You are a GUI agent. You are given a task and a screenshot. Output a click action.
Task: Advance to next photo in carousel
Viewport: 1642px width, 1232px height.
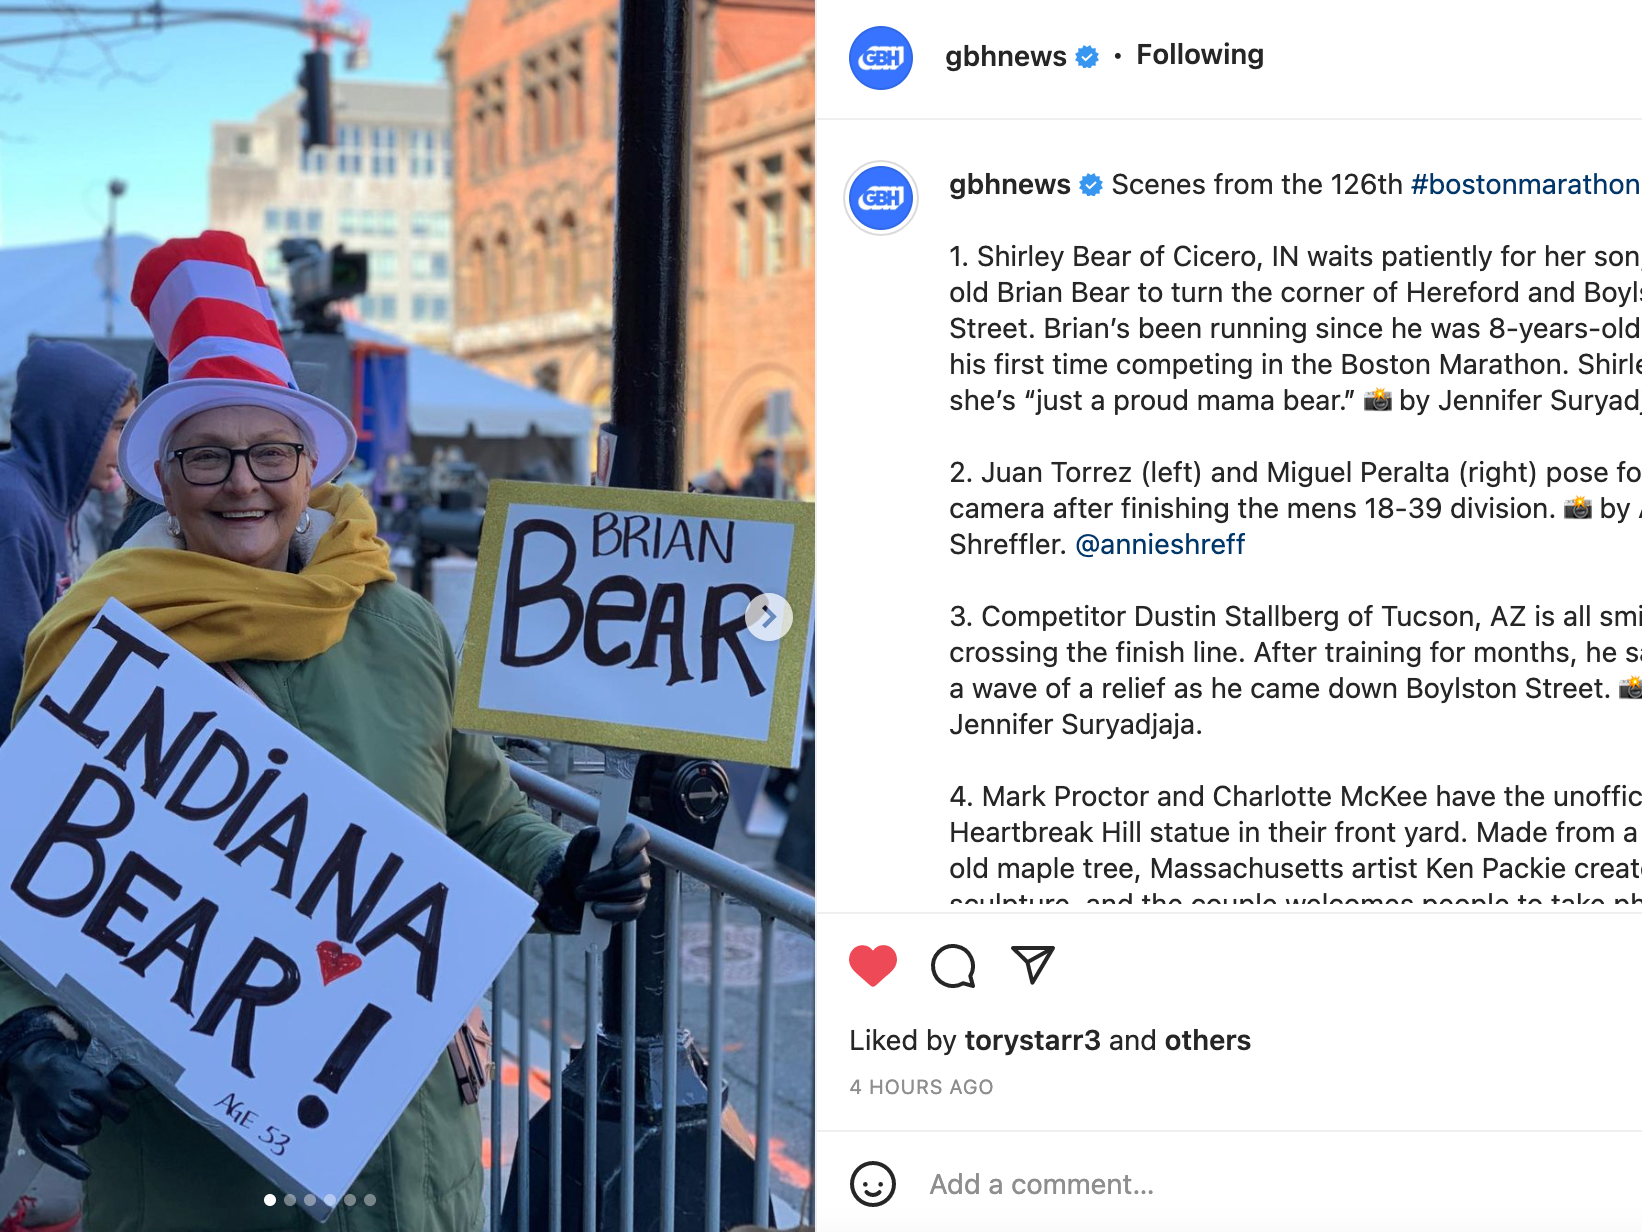tap(768, 617)
